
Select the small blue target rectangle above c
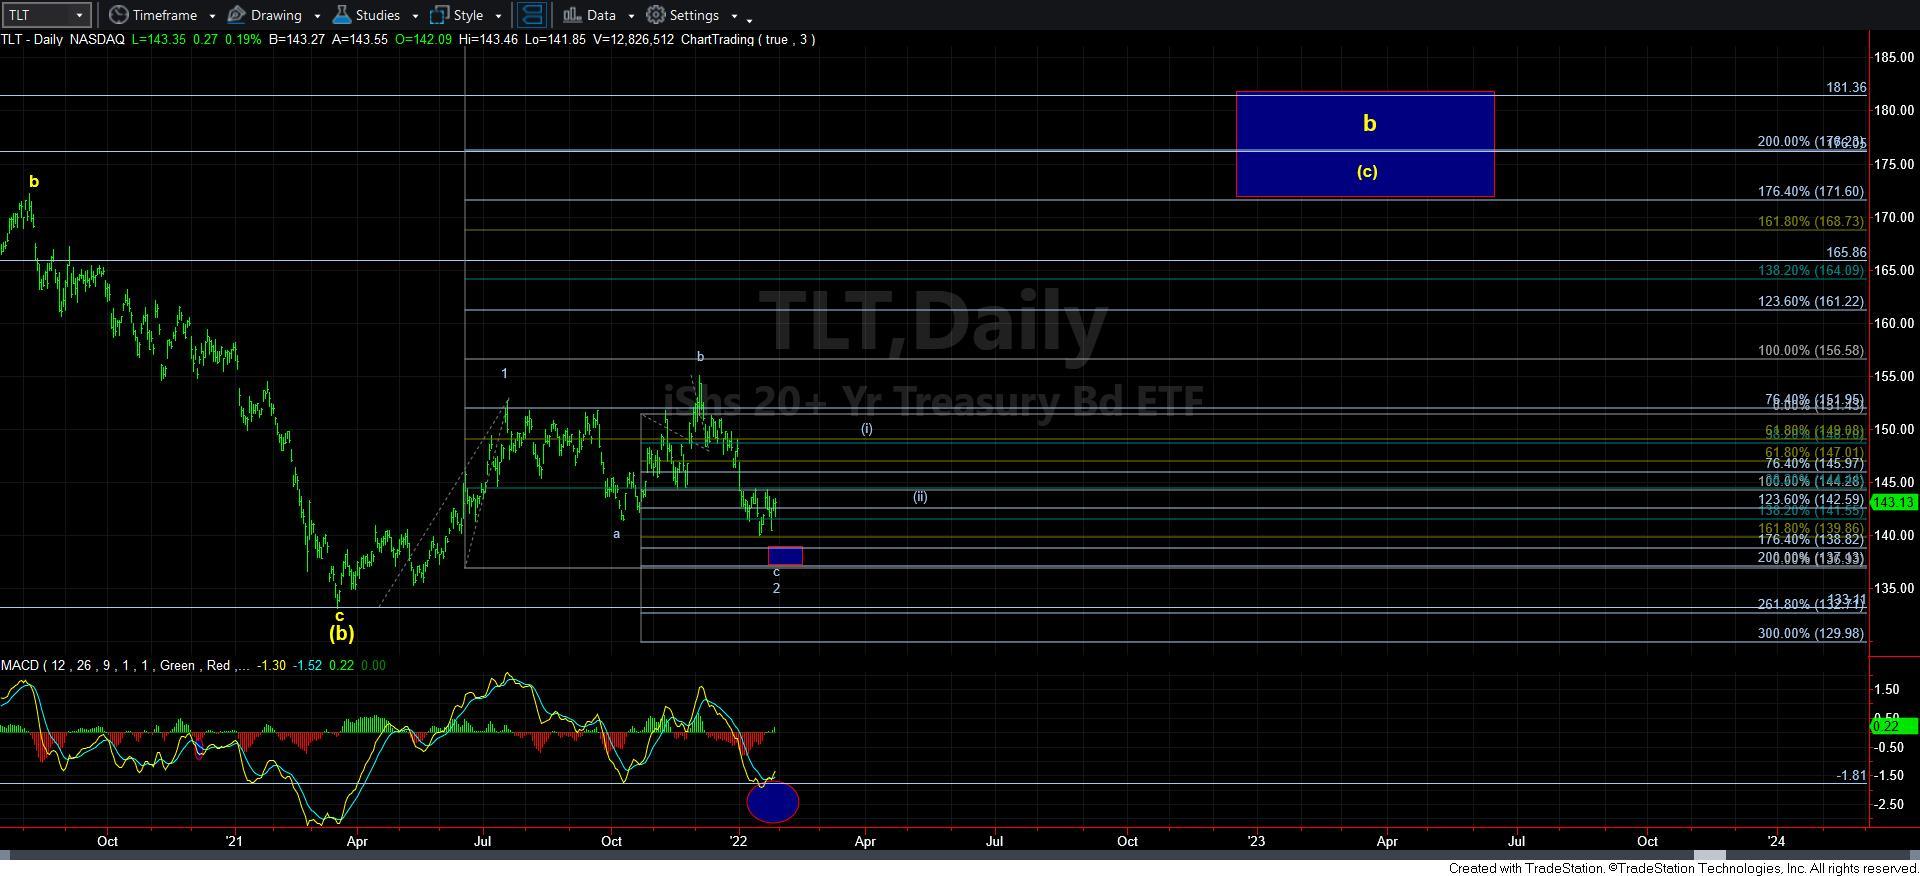coord(785,556)
